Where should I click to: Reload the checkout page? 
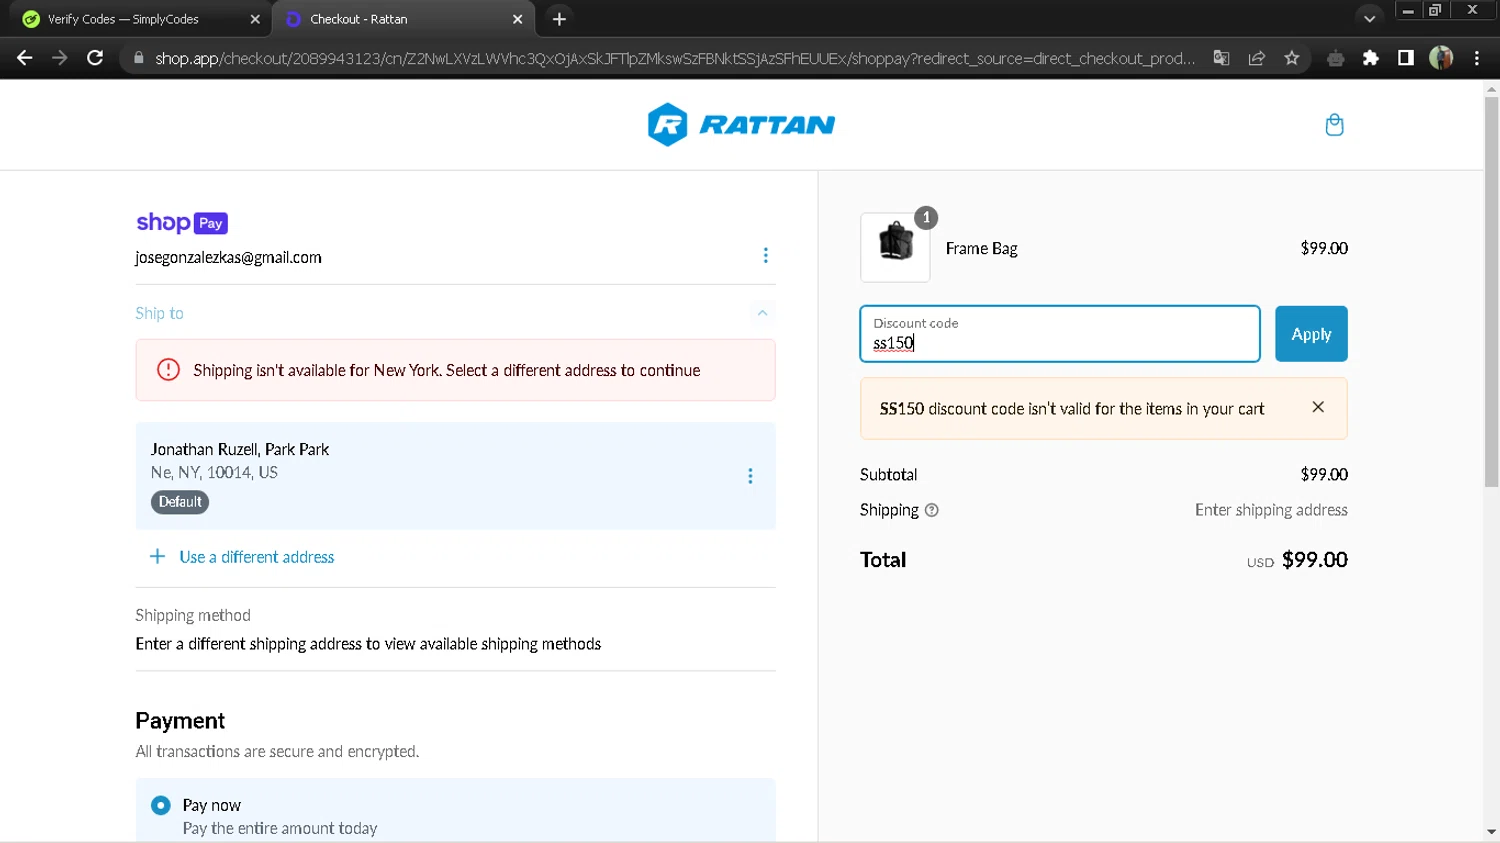click(x=95, y=58)
